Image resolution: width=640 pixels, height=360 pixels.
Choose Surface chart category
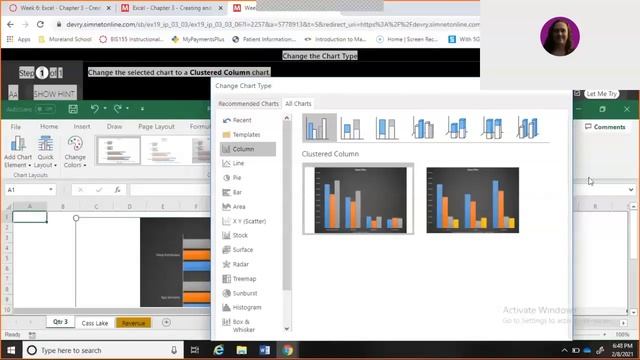(238, 250)
